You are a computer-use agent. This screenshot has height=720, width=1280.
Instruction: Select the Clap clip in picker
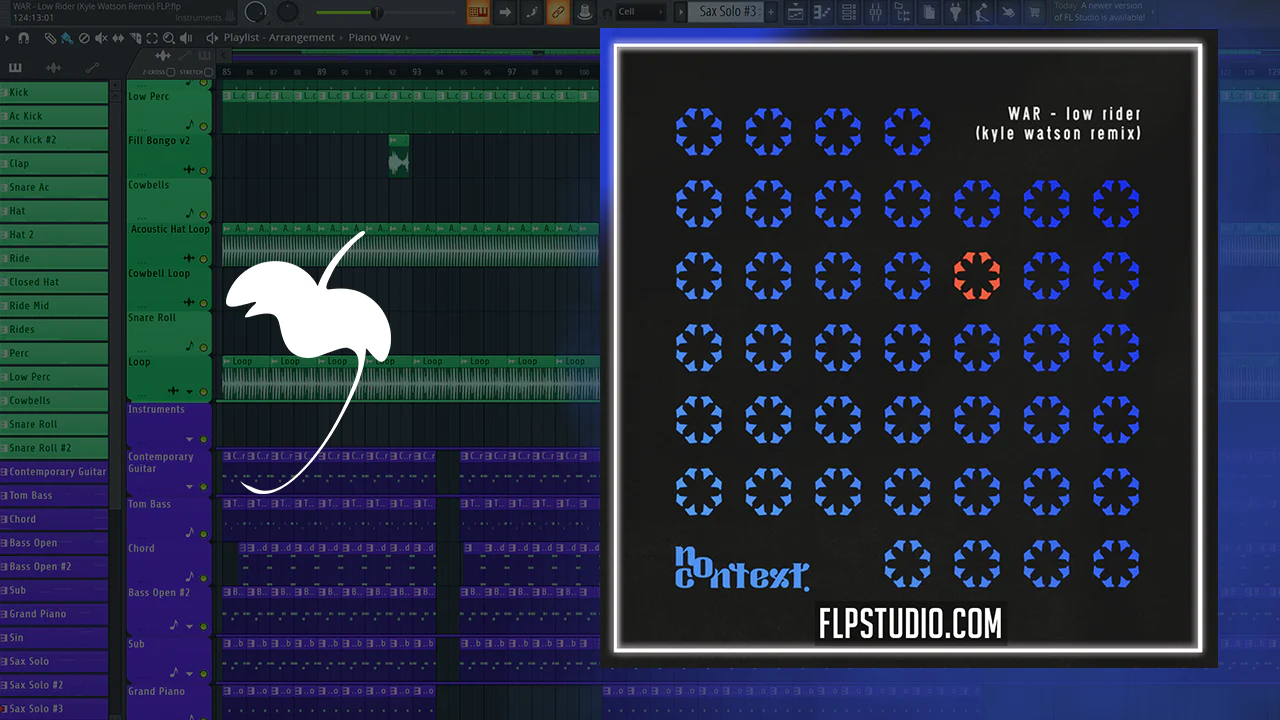(54, 163)
